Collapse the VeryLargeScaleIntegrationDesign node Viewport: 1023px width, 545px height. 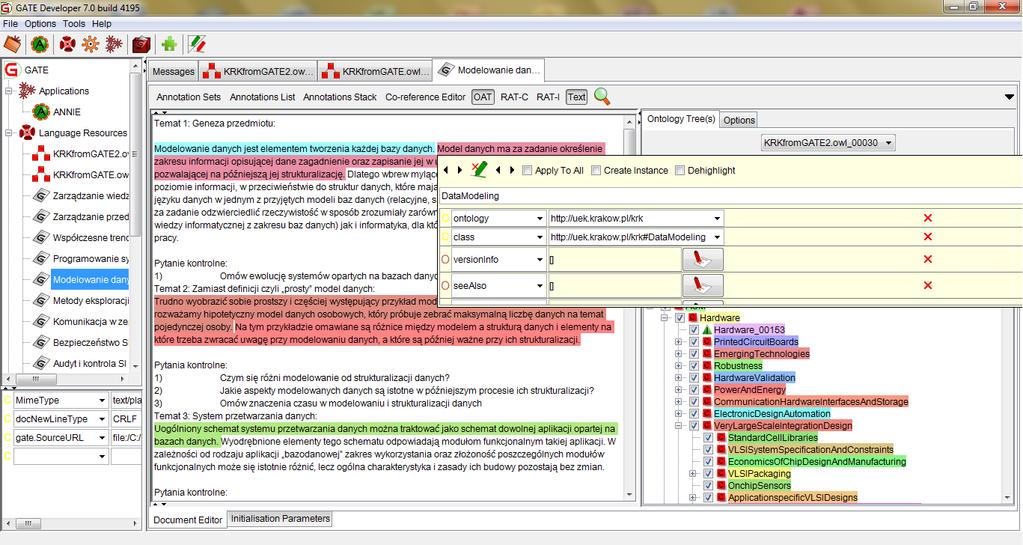[679, 426]
